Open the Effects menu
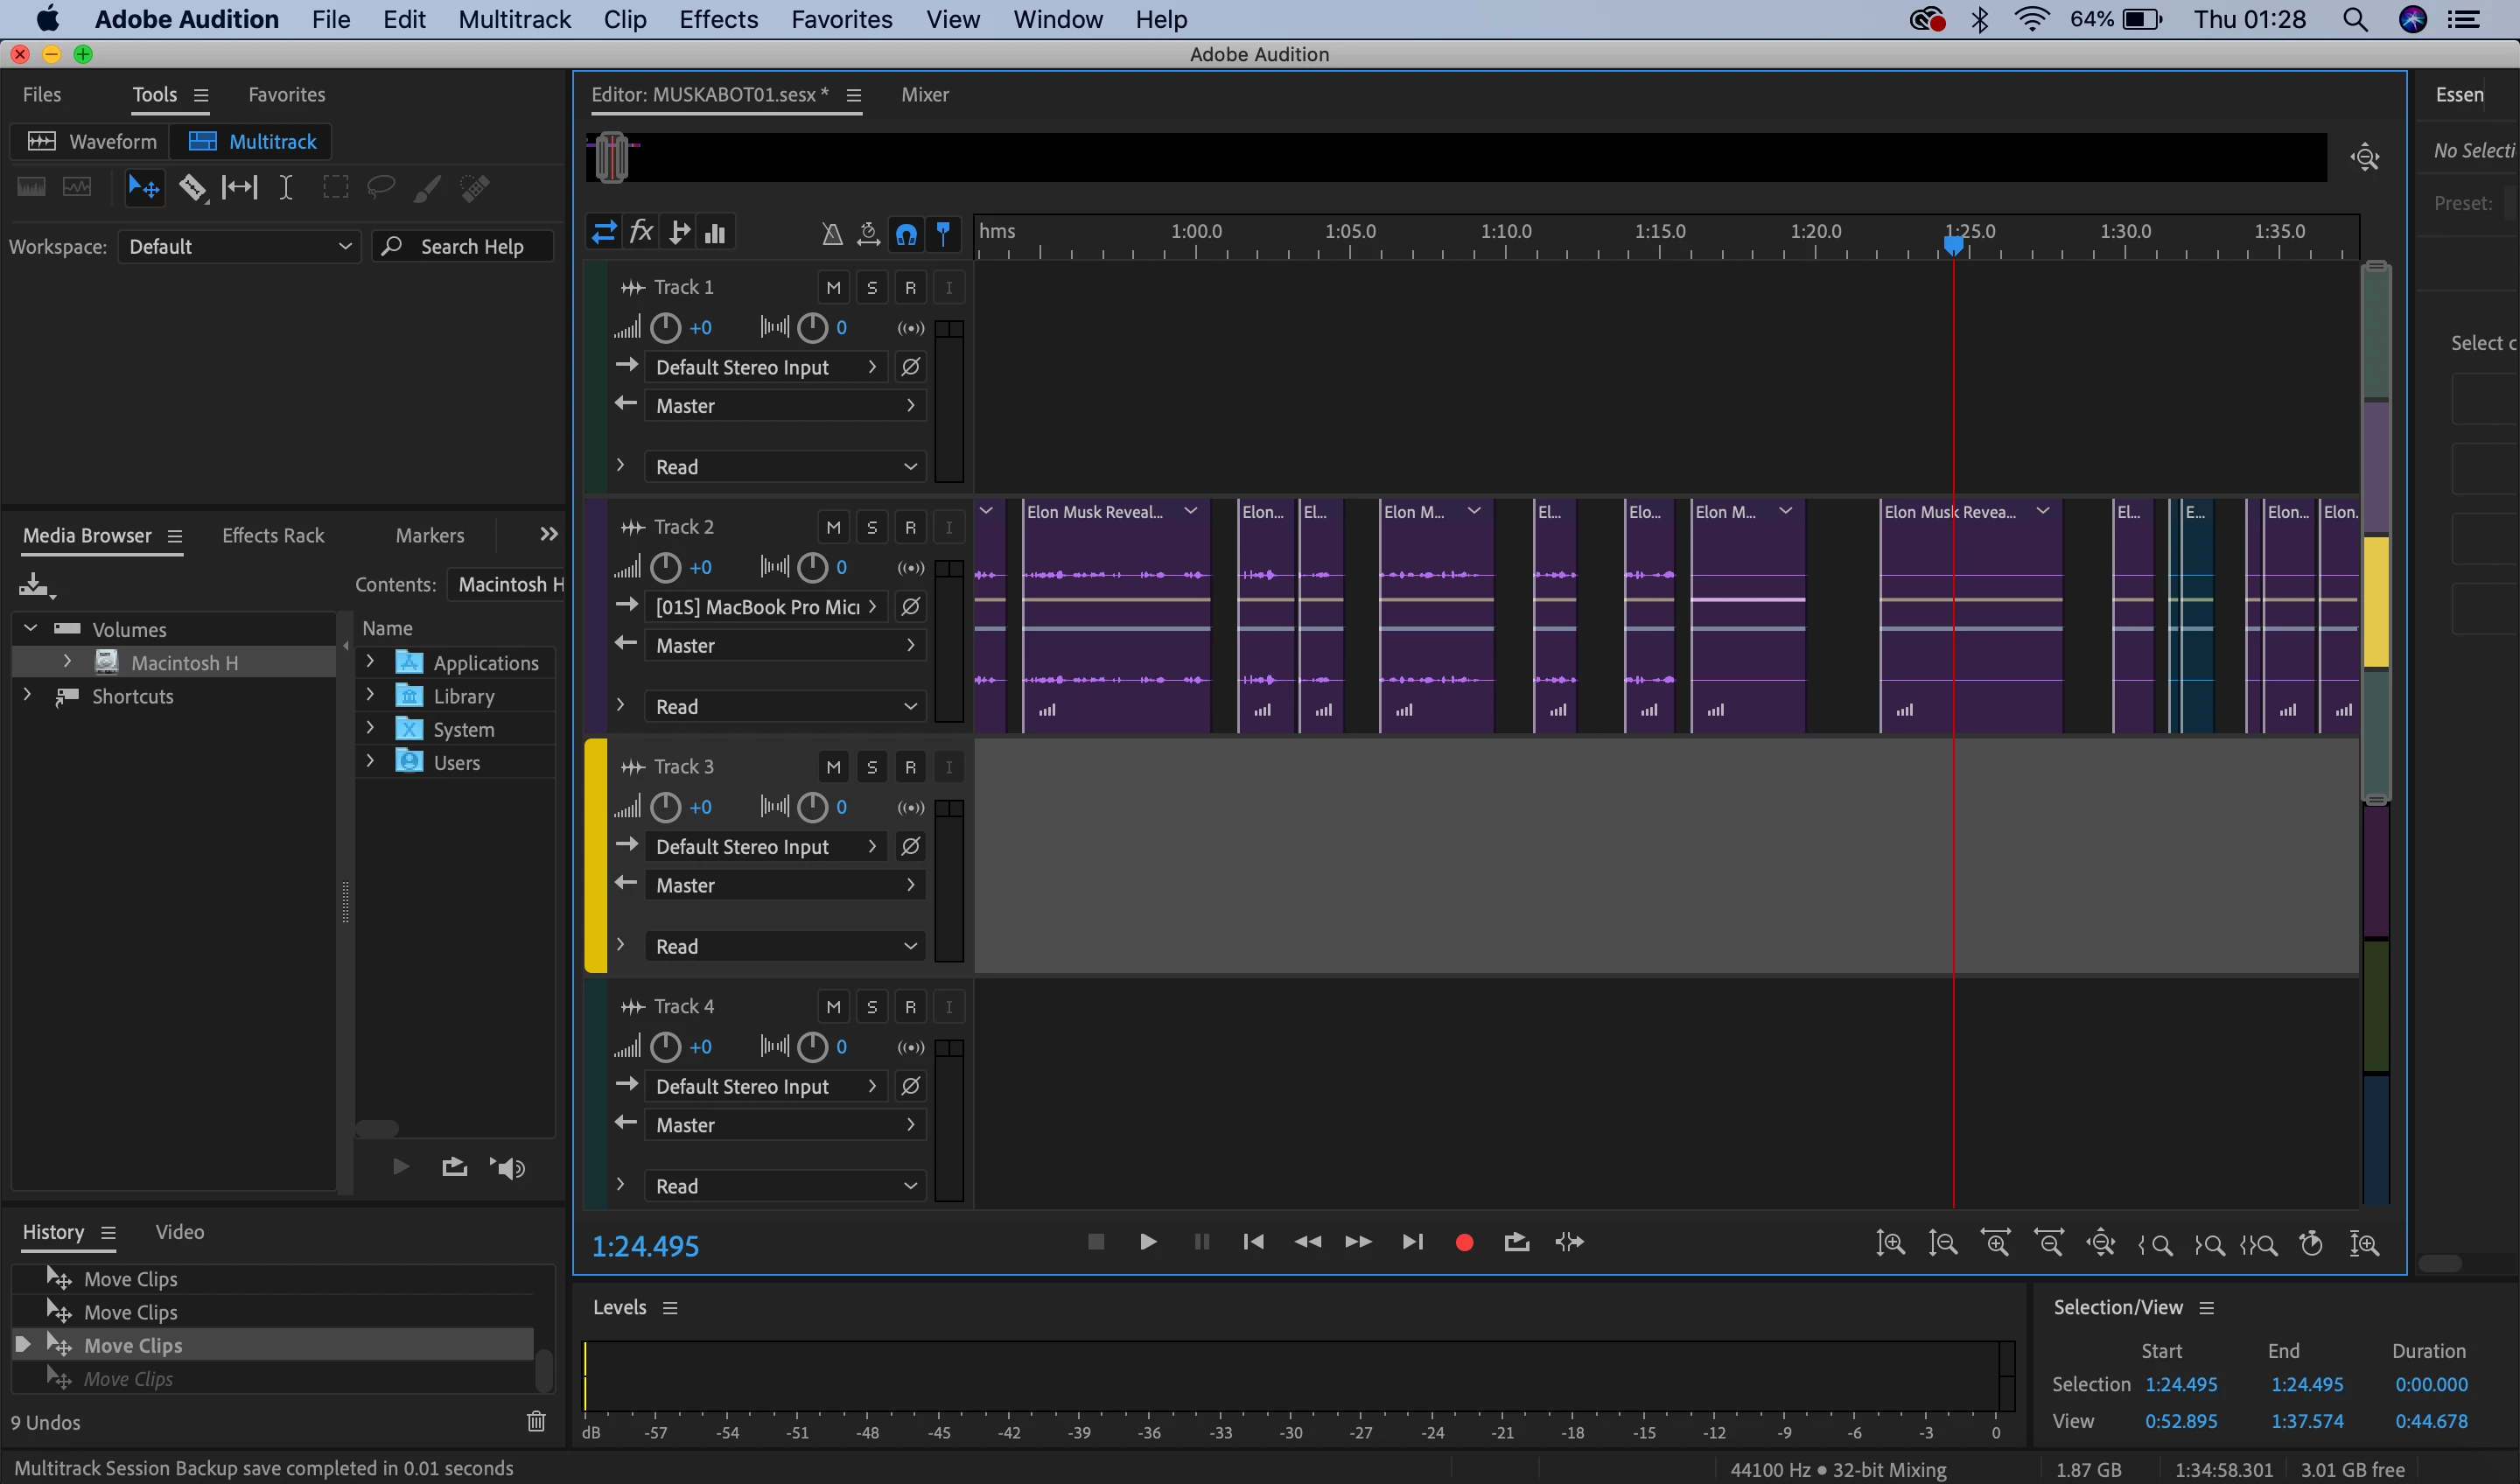 [717, 19]
